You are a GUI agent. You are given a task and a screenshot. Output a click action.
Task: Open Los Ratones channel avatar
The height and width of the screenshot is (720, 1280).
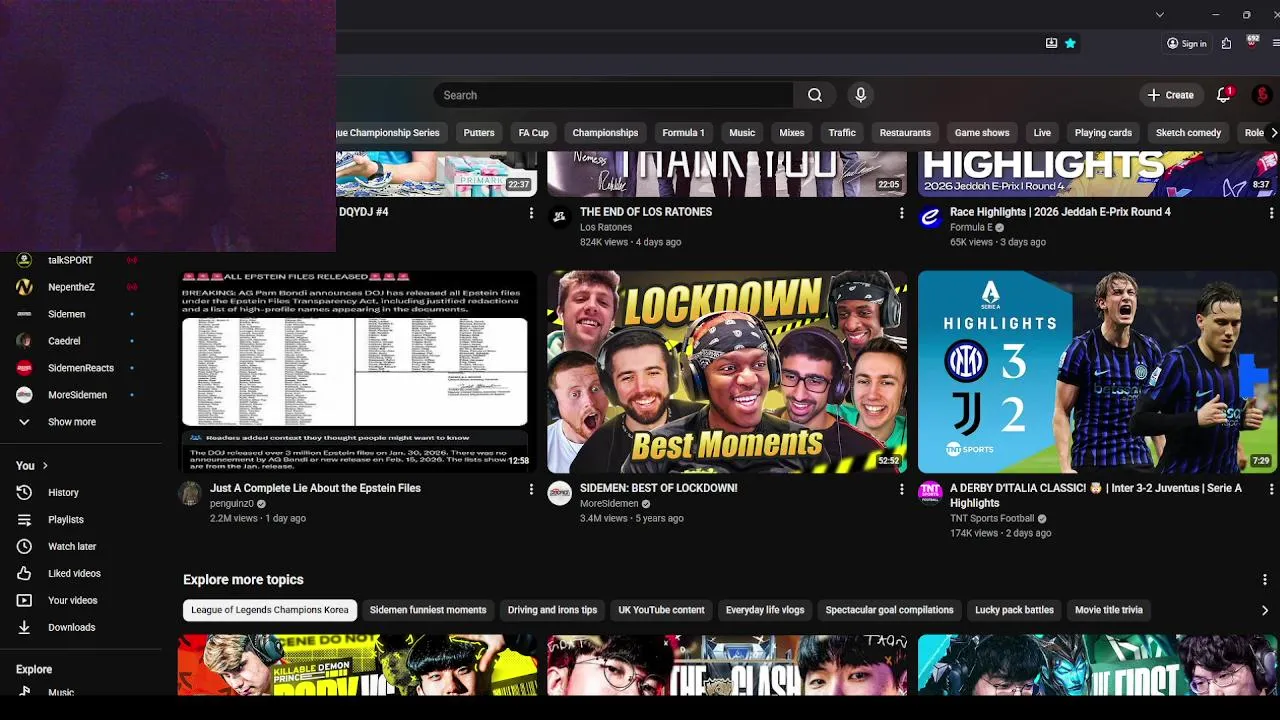coord(560,217)
